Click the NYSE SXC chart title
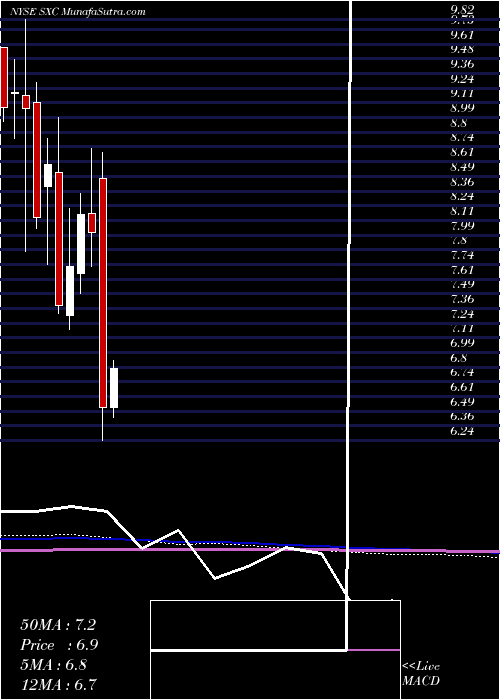The height and width of the screenshot is (700, 500). 78,12
